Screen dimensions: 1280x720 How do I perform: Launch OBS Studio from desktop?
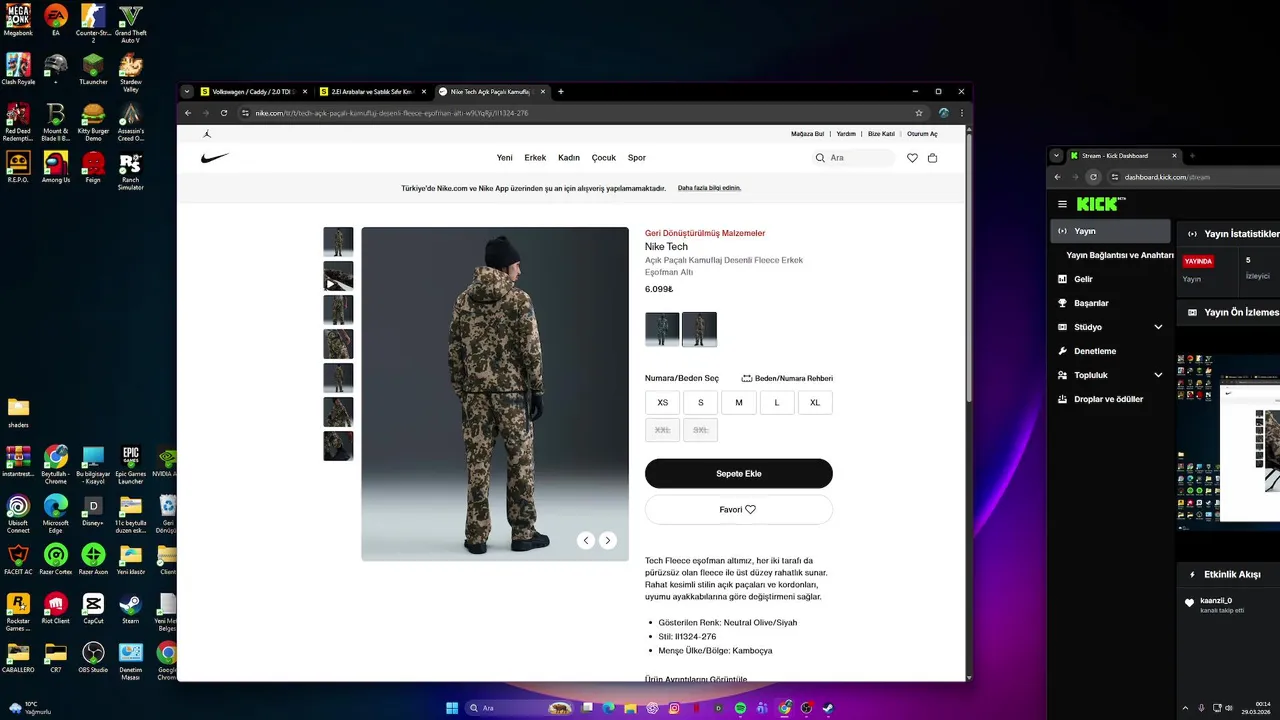[x=93, y=657]
